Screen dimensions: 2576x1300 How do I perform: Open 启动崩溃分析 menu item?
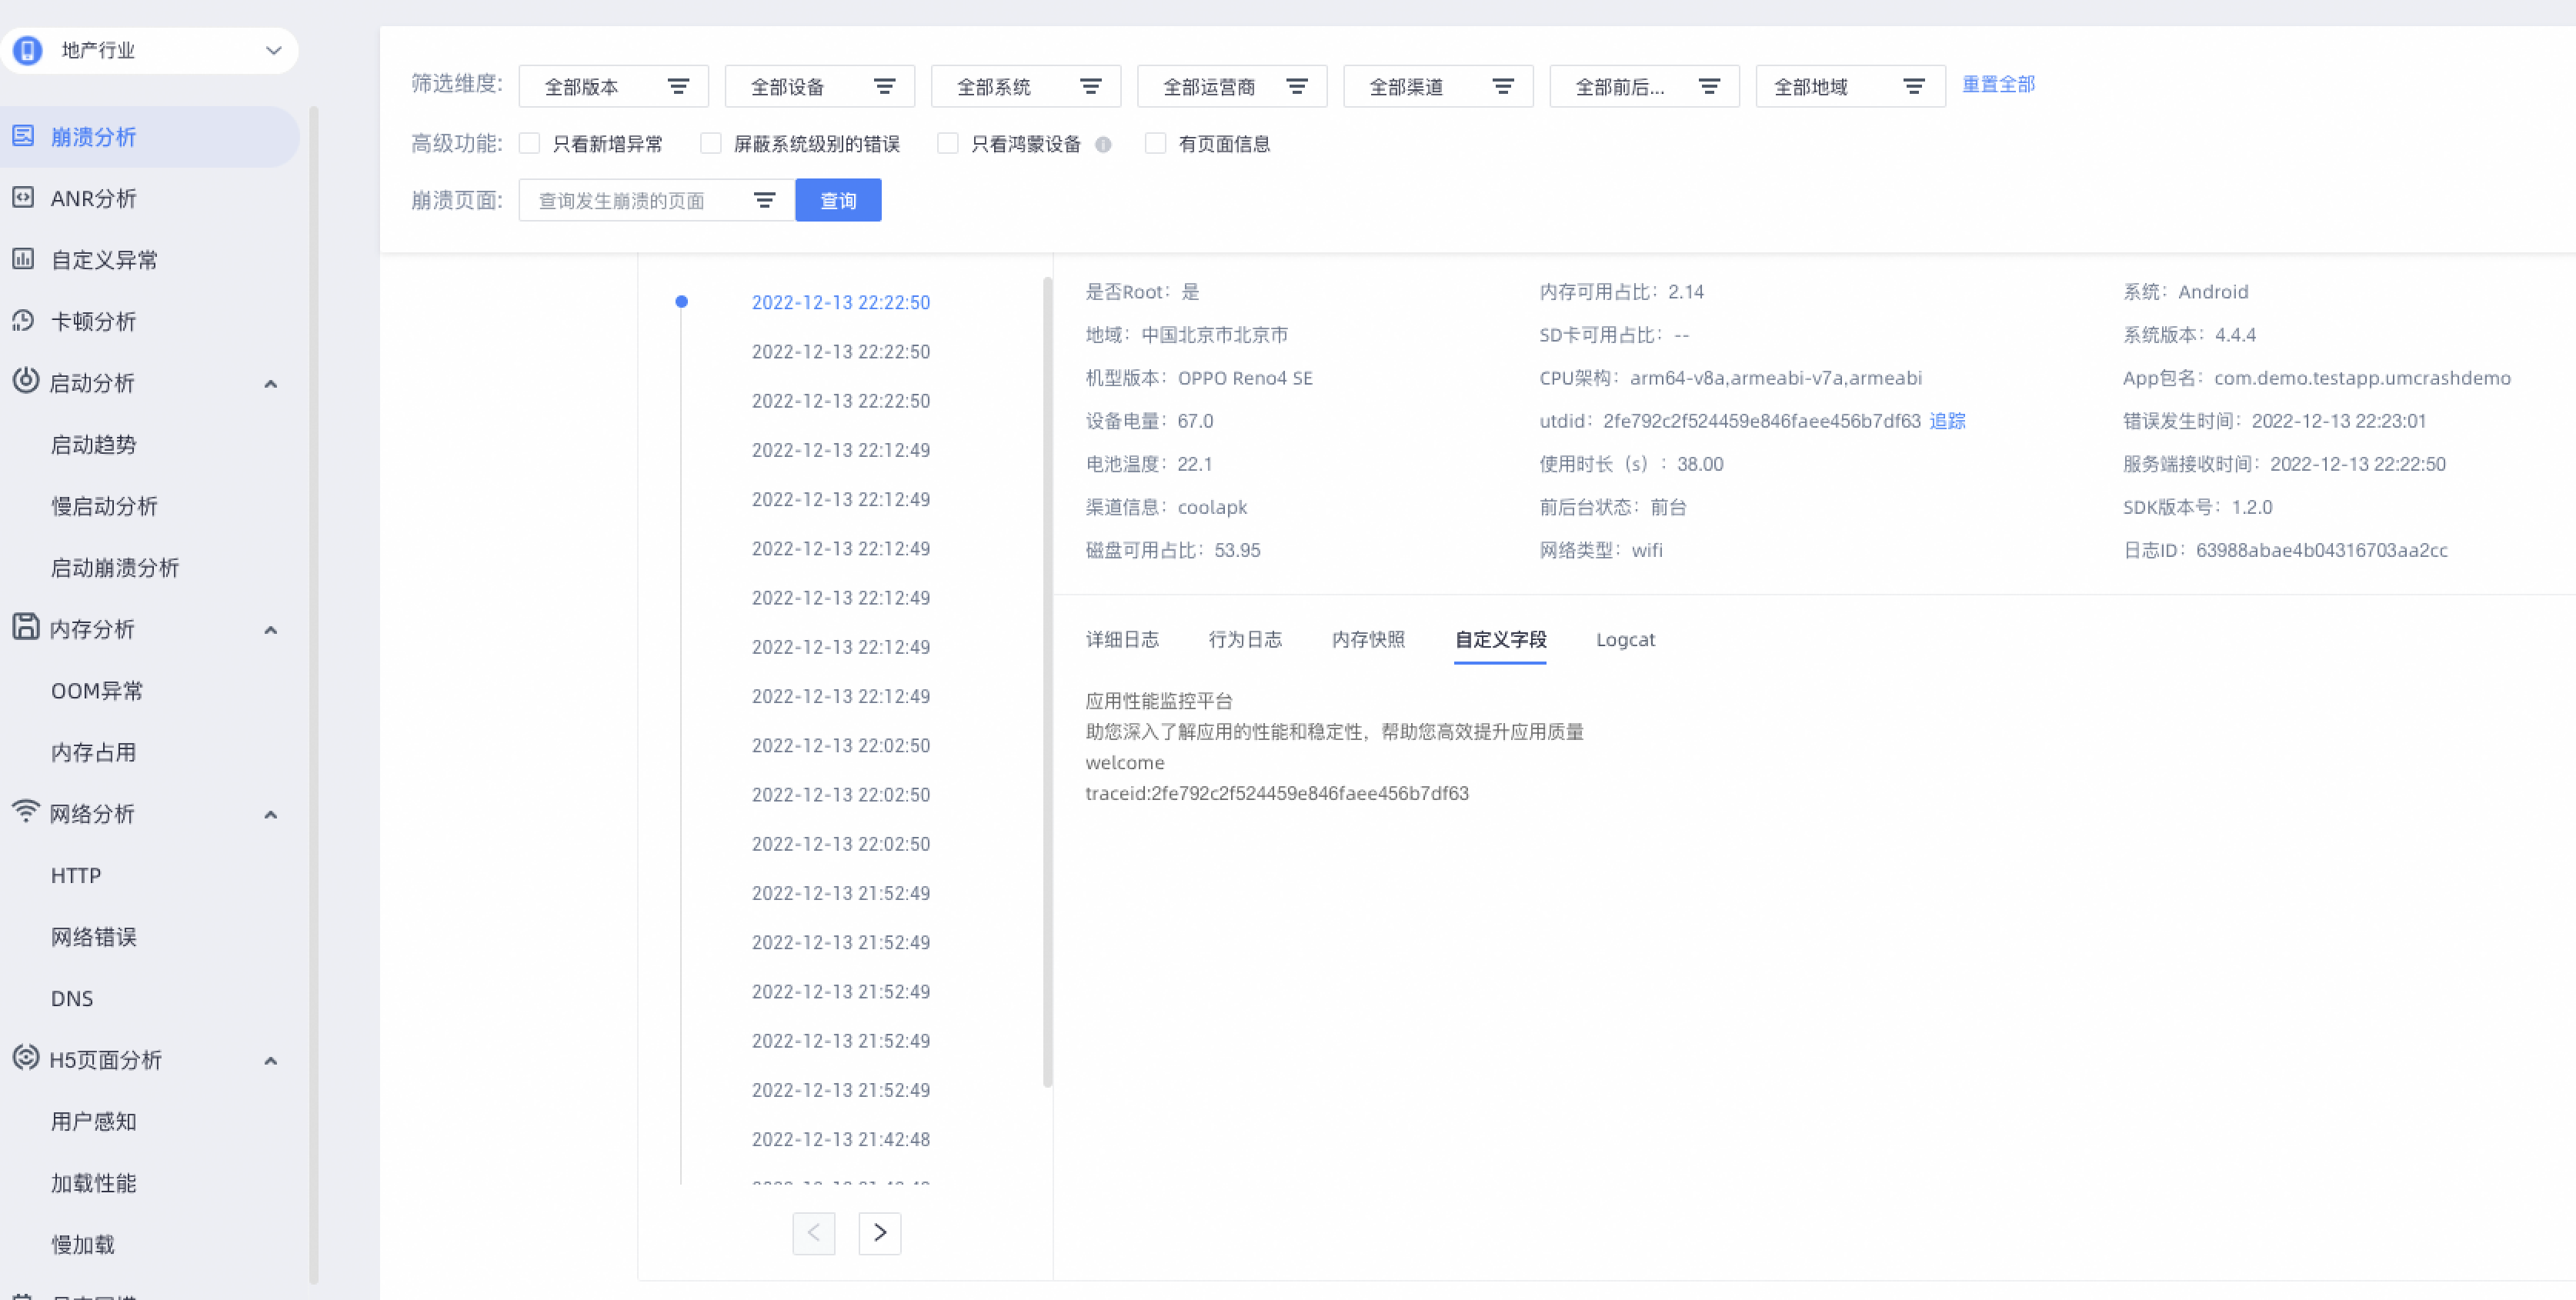115,568
